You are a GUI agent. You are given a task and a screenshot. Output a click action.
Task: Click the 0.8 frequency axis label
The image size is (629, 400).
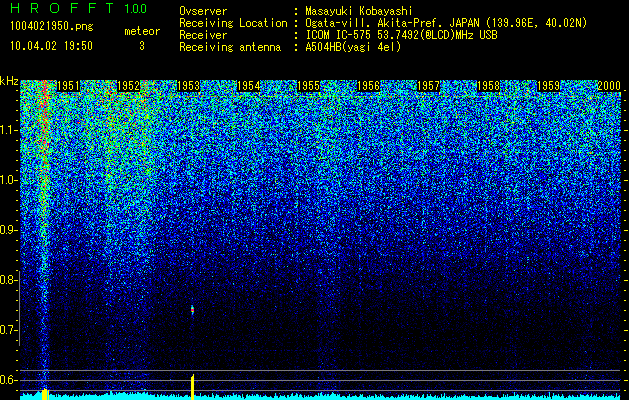tap(8, 280)
